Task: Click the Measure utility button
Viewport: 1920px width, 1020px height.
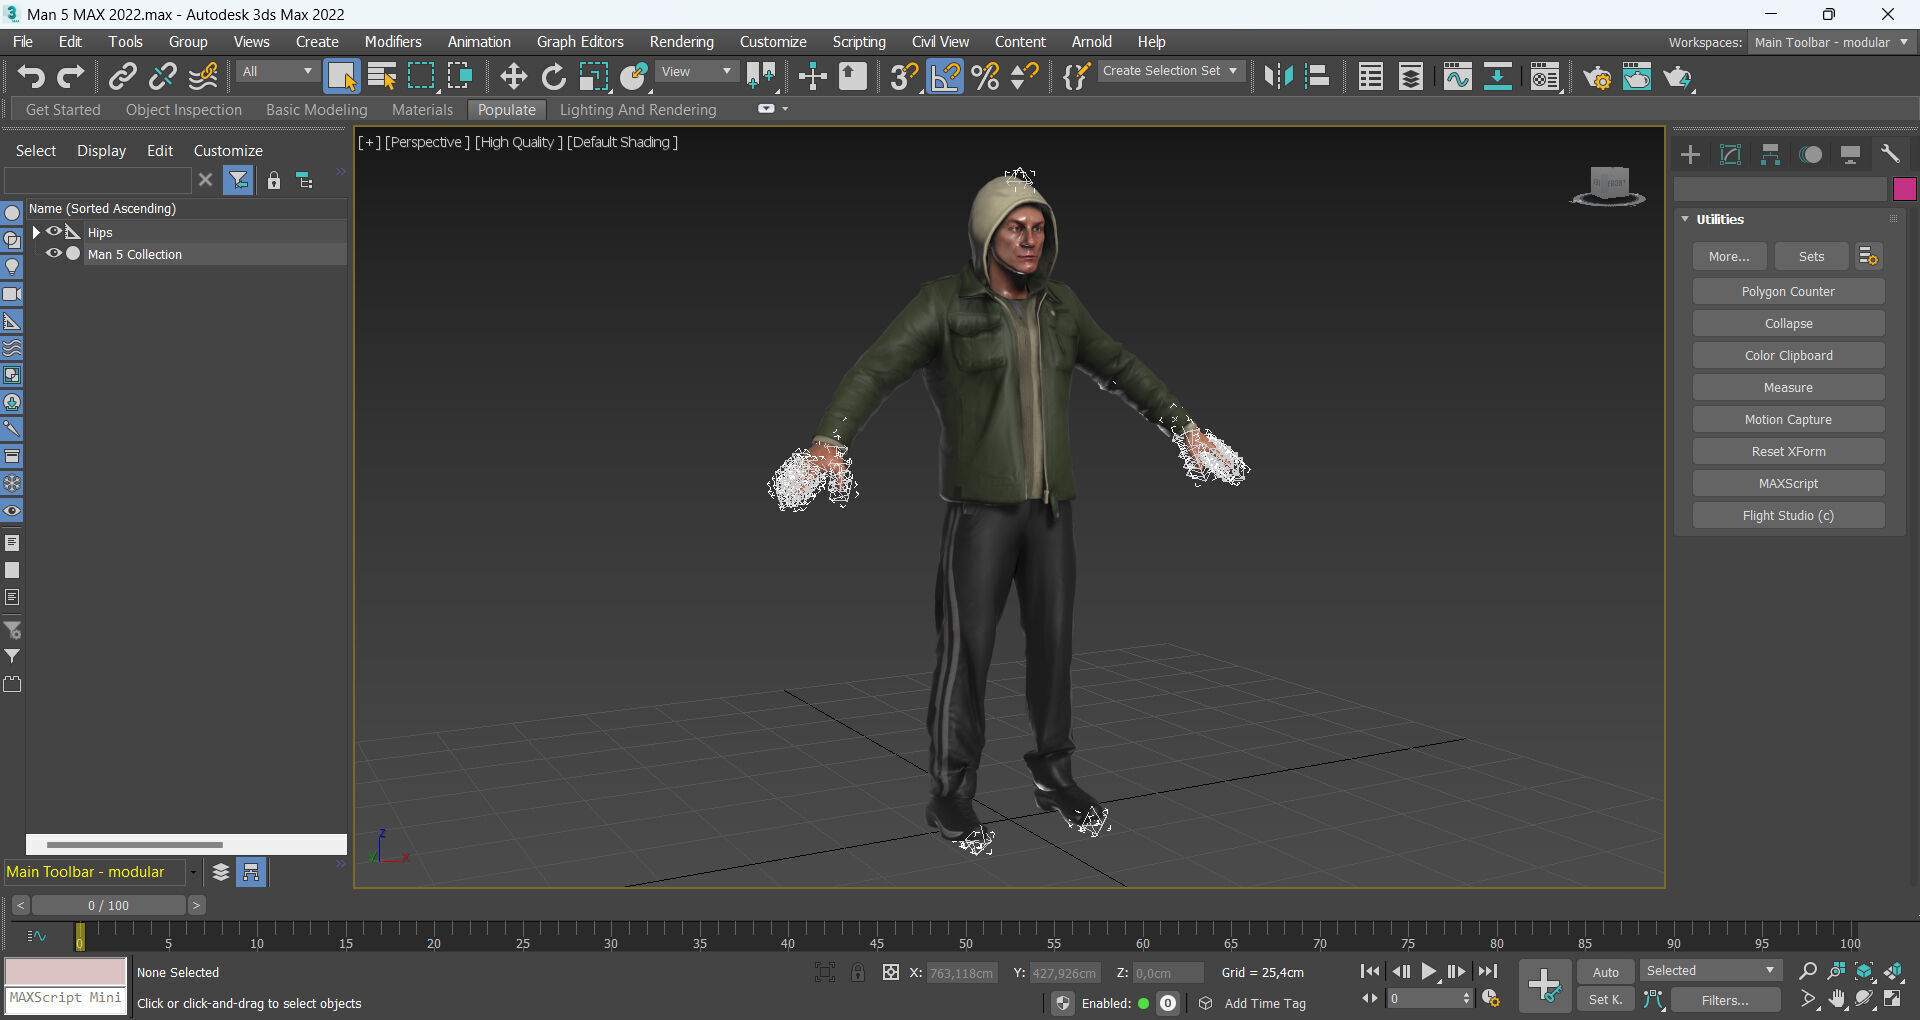Action: pyautogui.click(x=1788, y=388)
